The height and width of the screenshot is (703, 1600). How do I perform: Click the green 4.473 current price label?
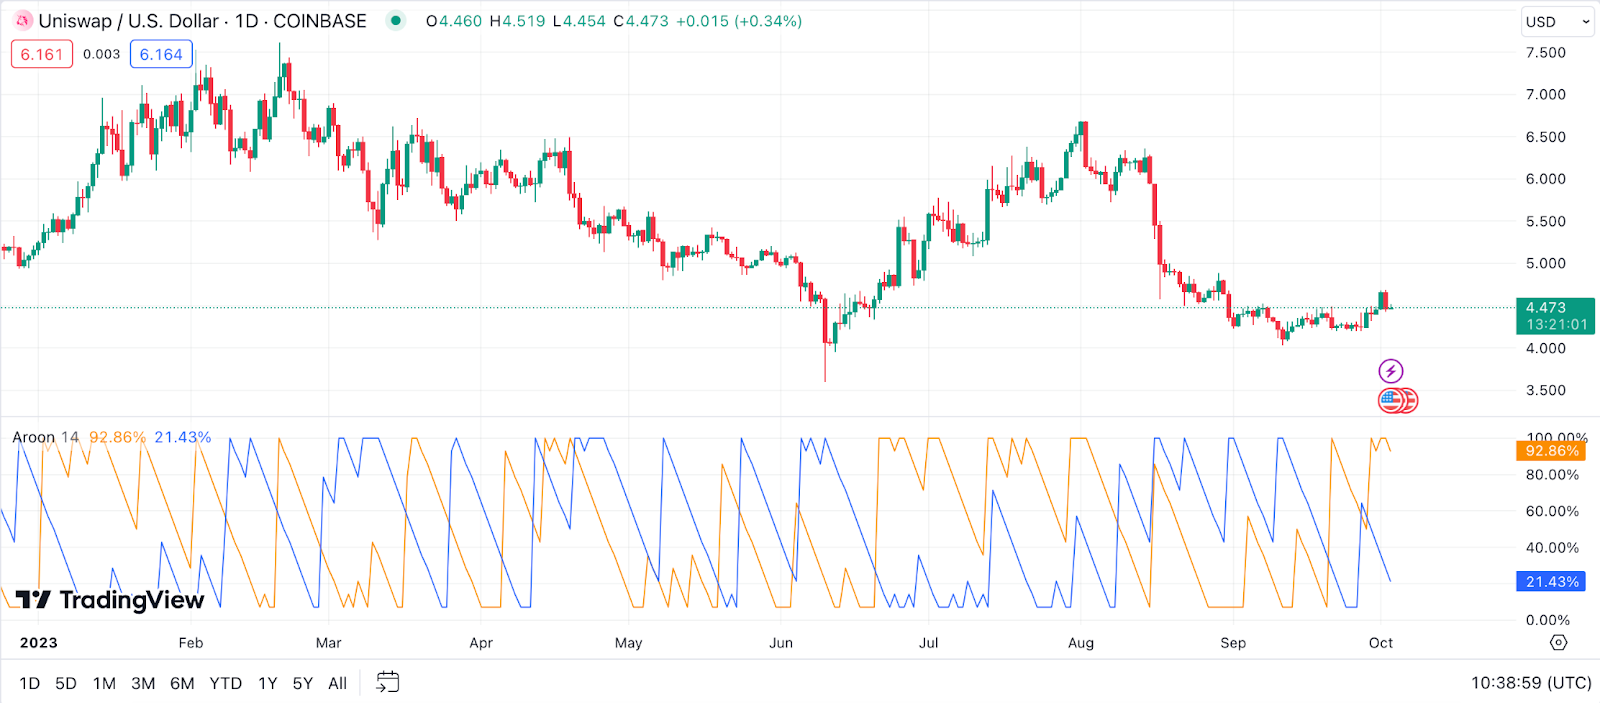tap(1555, 316)
